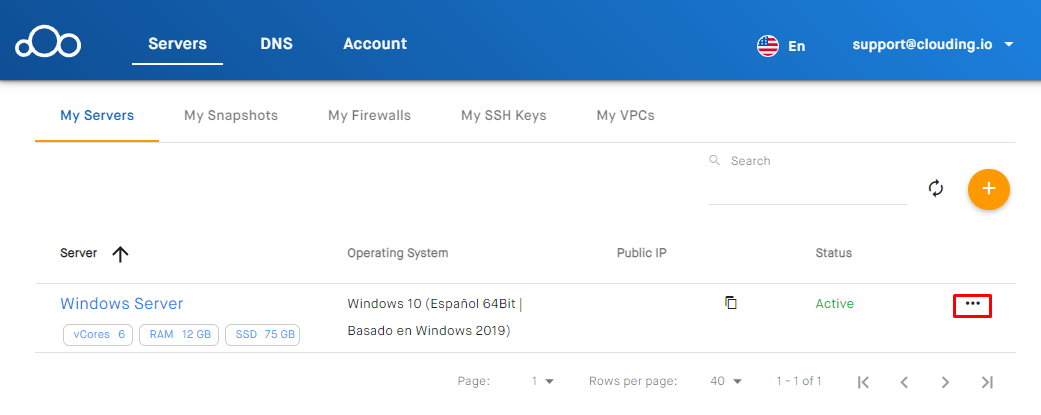Open the Rows per page dropdown
The width and height of the screenshot is (1041, 415).
coord(726,381)
